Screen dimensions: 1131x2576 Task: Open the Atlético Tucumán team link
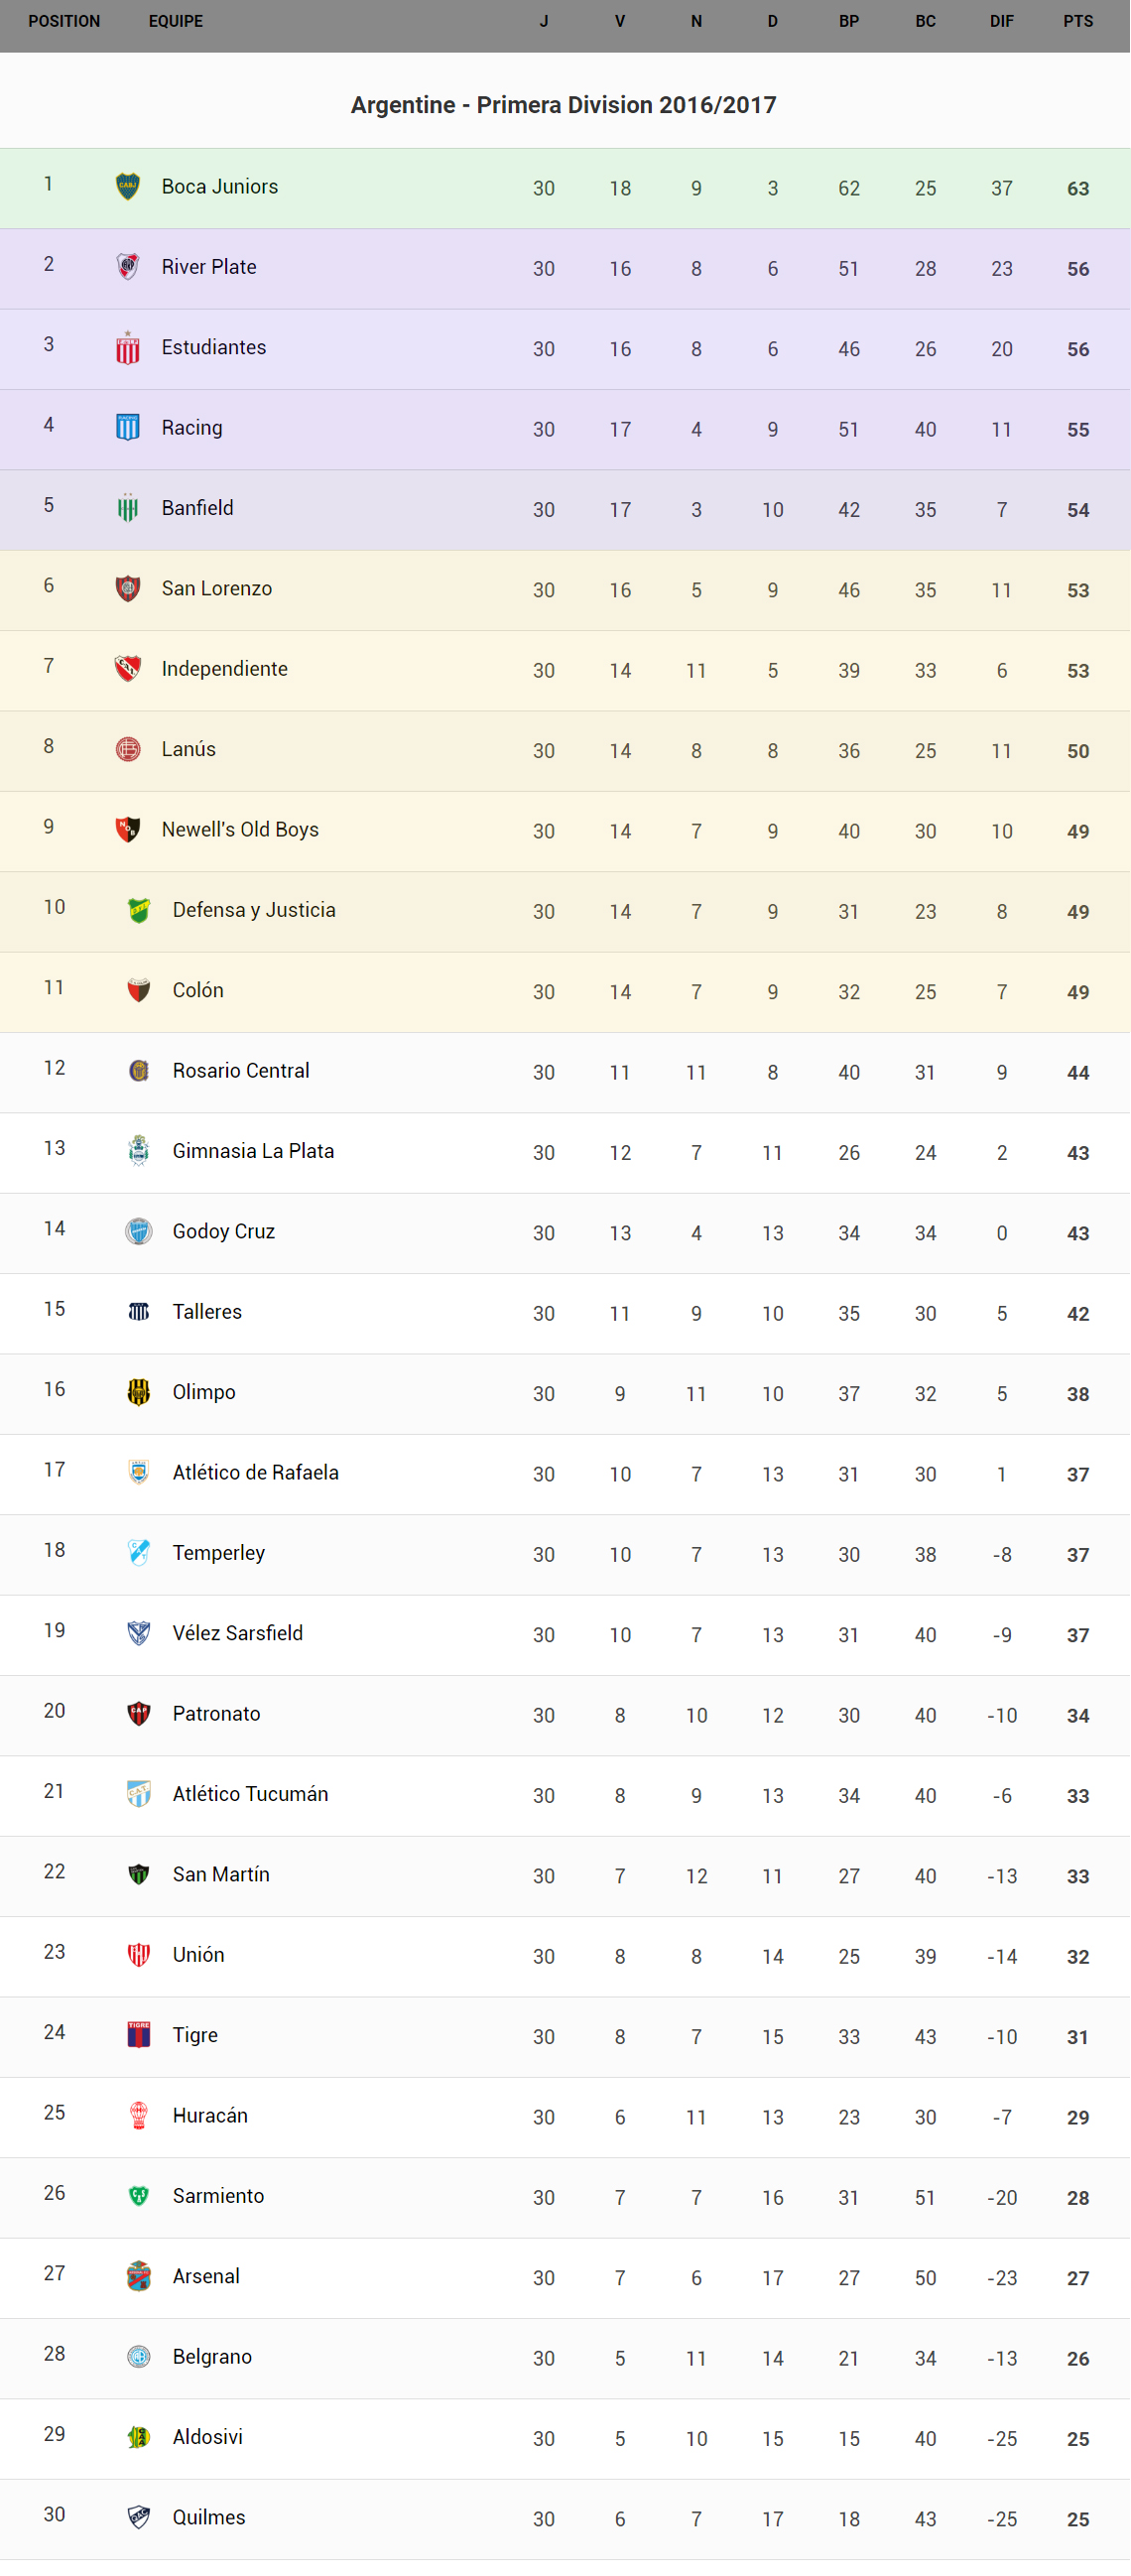[250, 1794]
